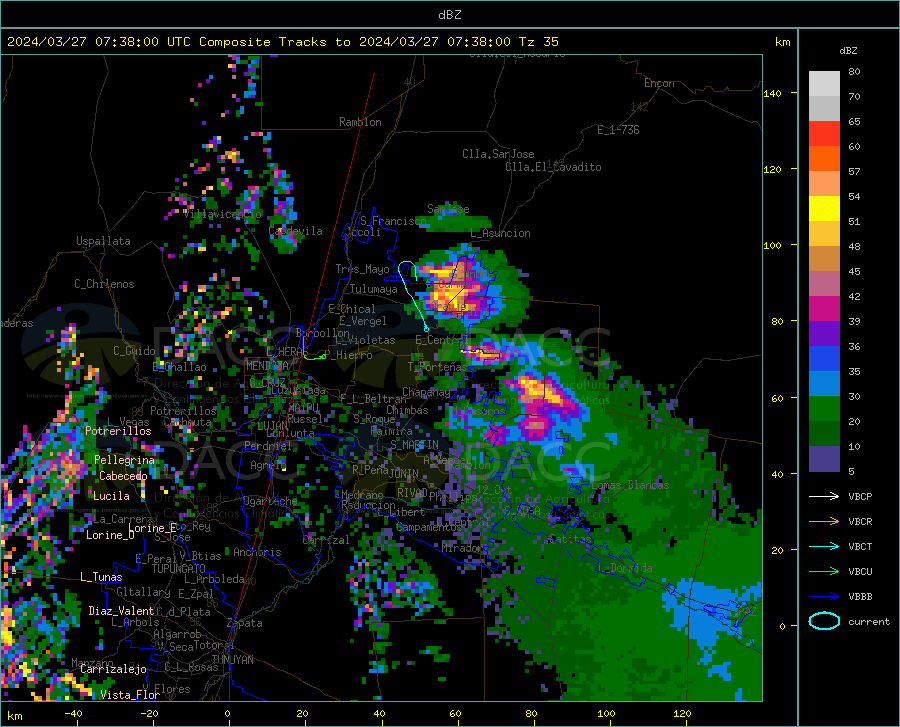Click the cyan 'current' ellipse legend symbol

click(824, 621)
